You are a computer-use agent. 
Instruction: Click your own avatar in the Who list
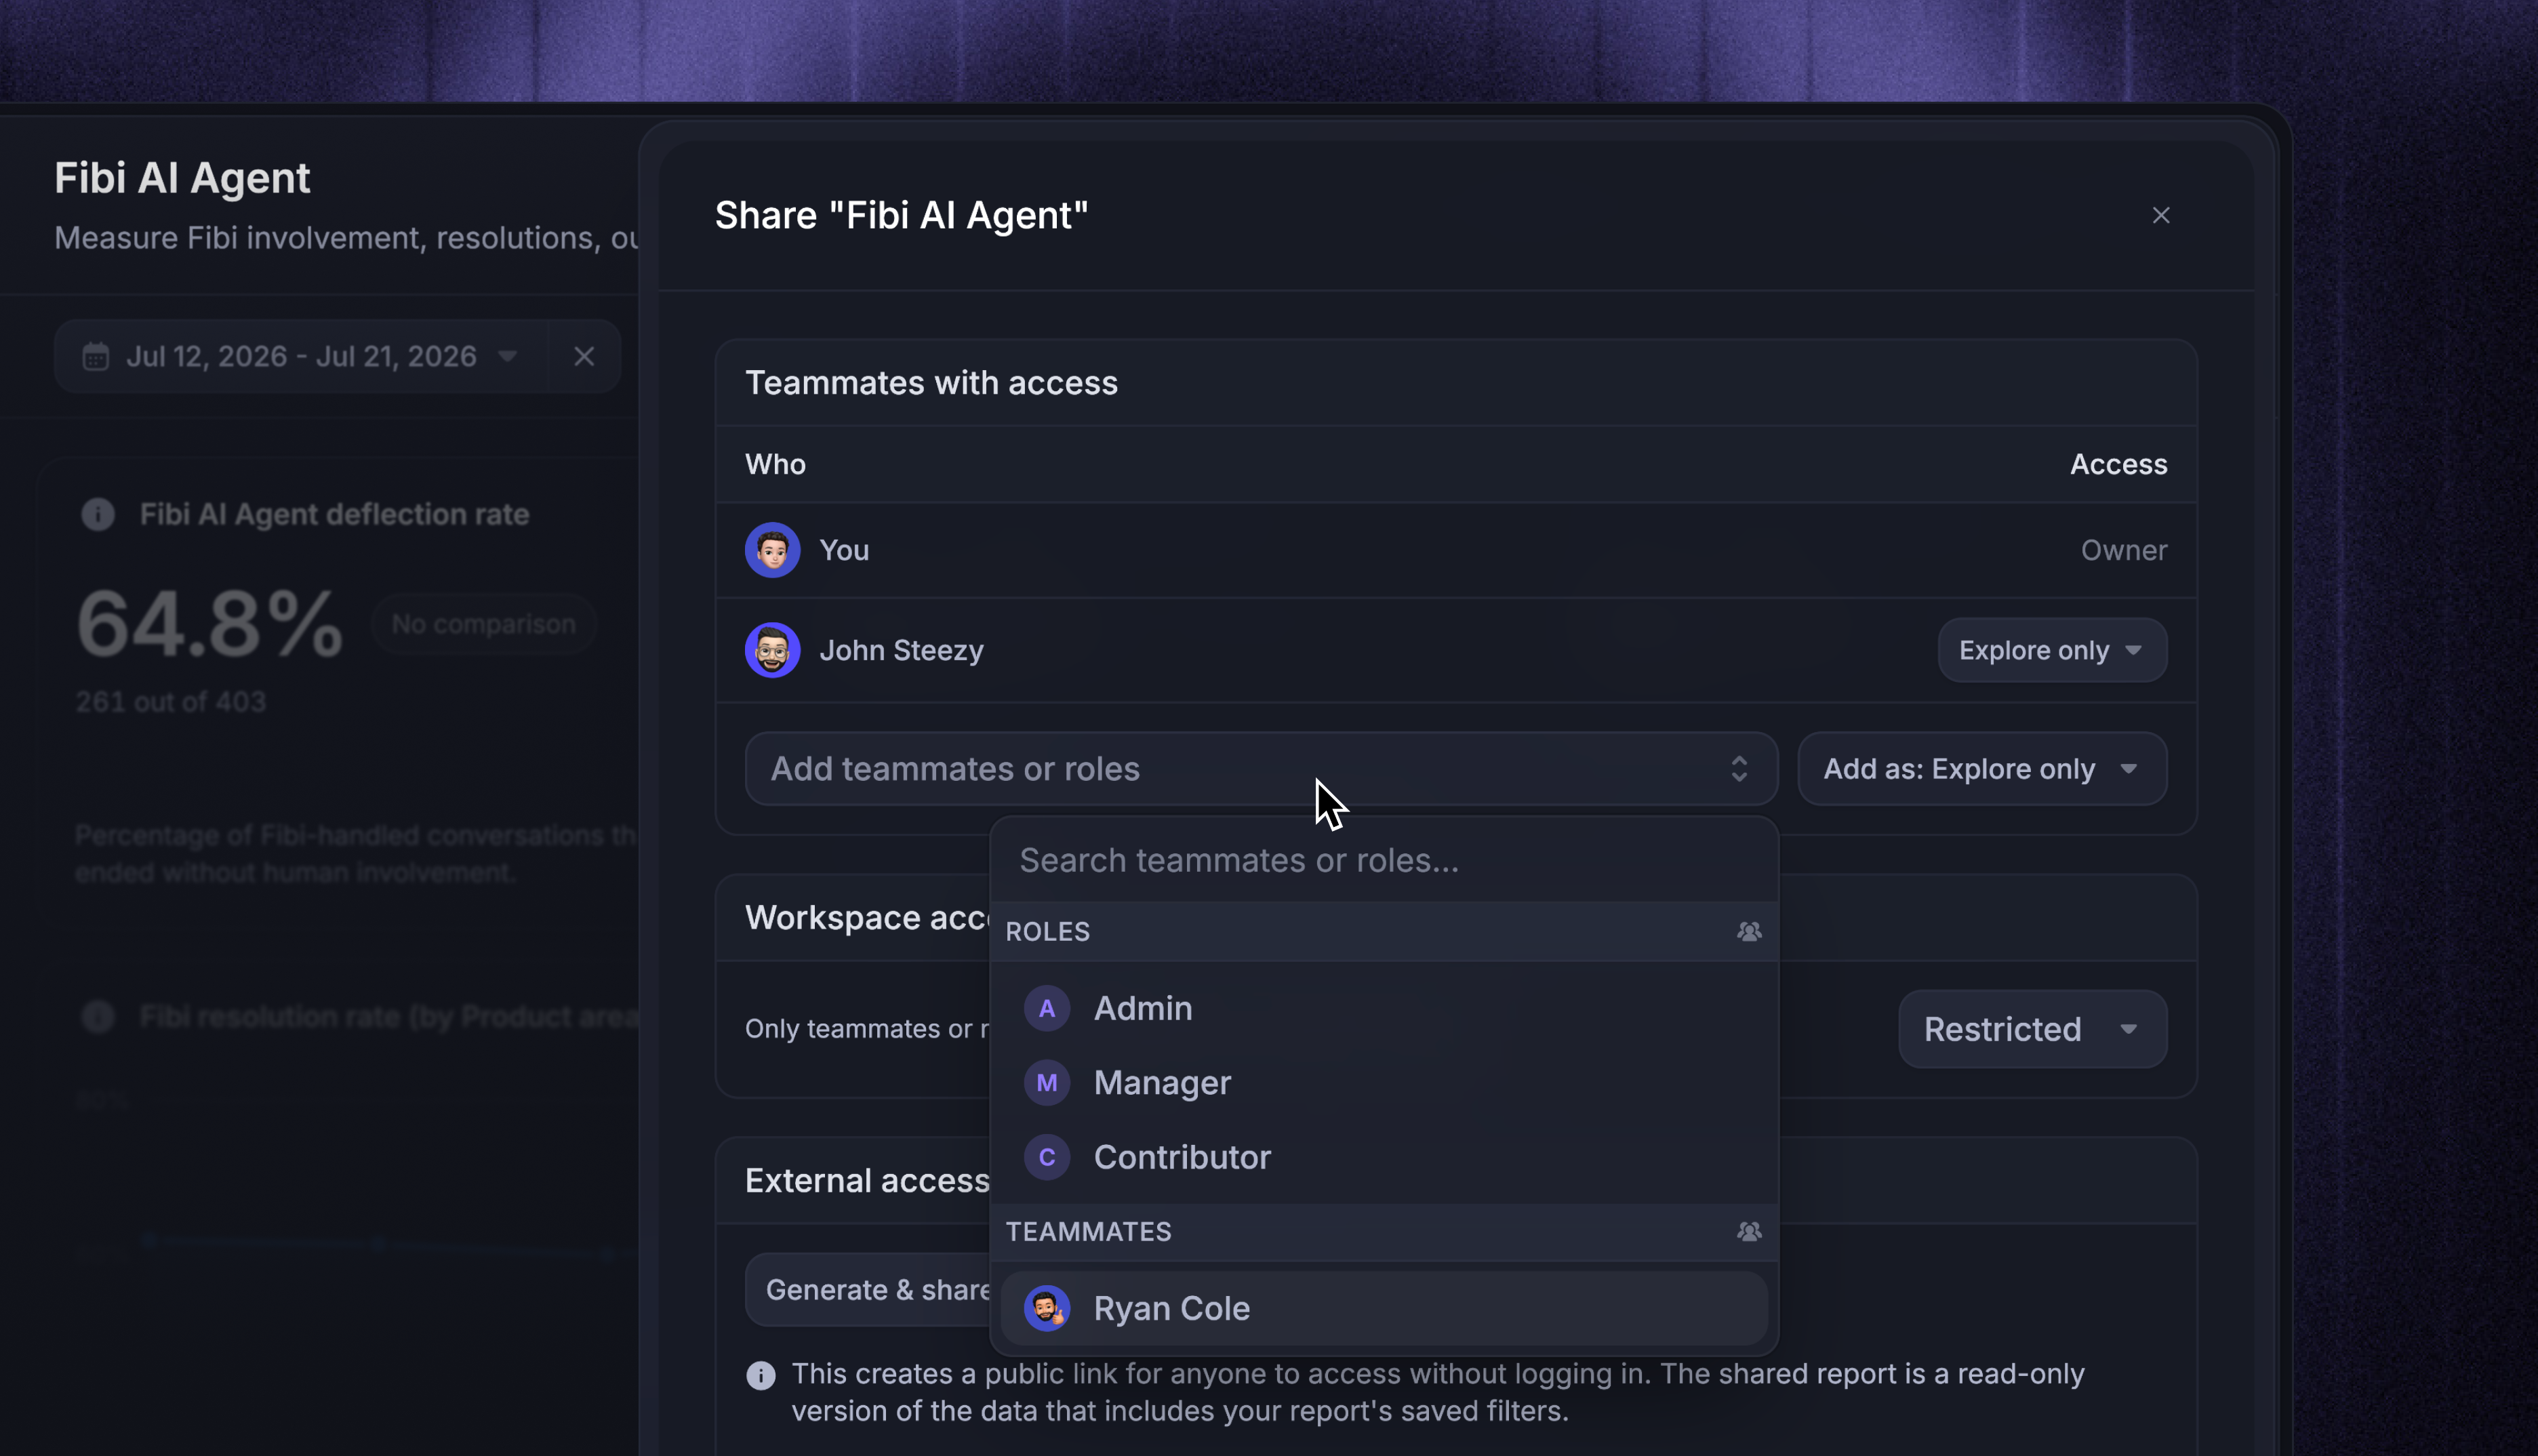tap(772, 550)
